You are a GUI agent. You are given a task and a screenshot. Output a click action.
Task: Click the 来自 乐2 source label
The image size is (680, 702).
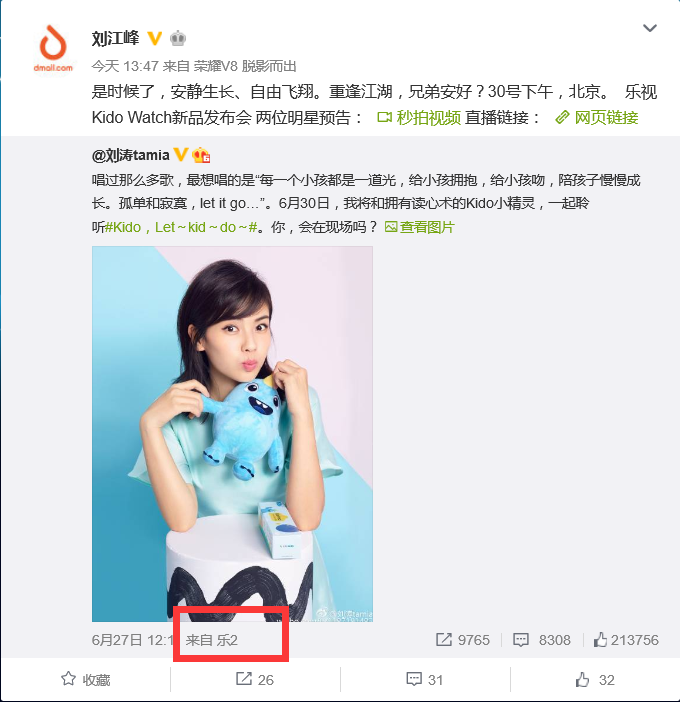pyautogui.click(x=212, y=640)
